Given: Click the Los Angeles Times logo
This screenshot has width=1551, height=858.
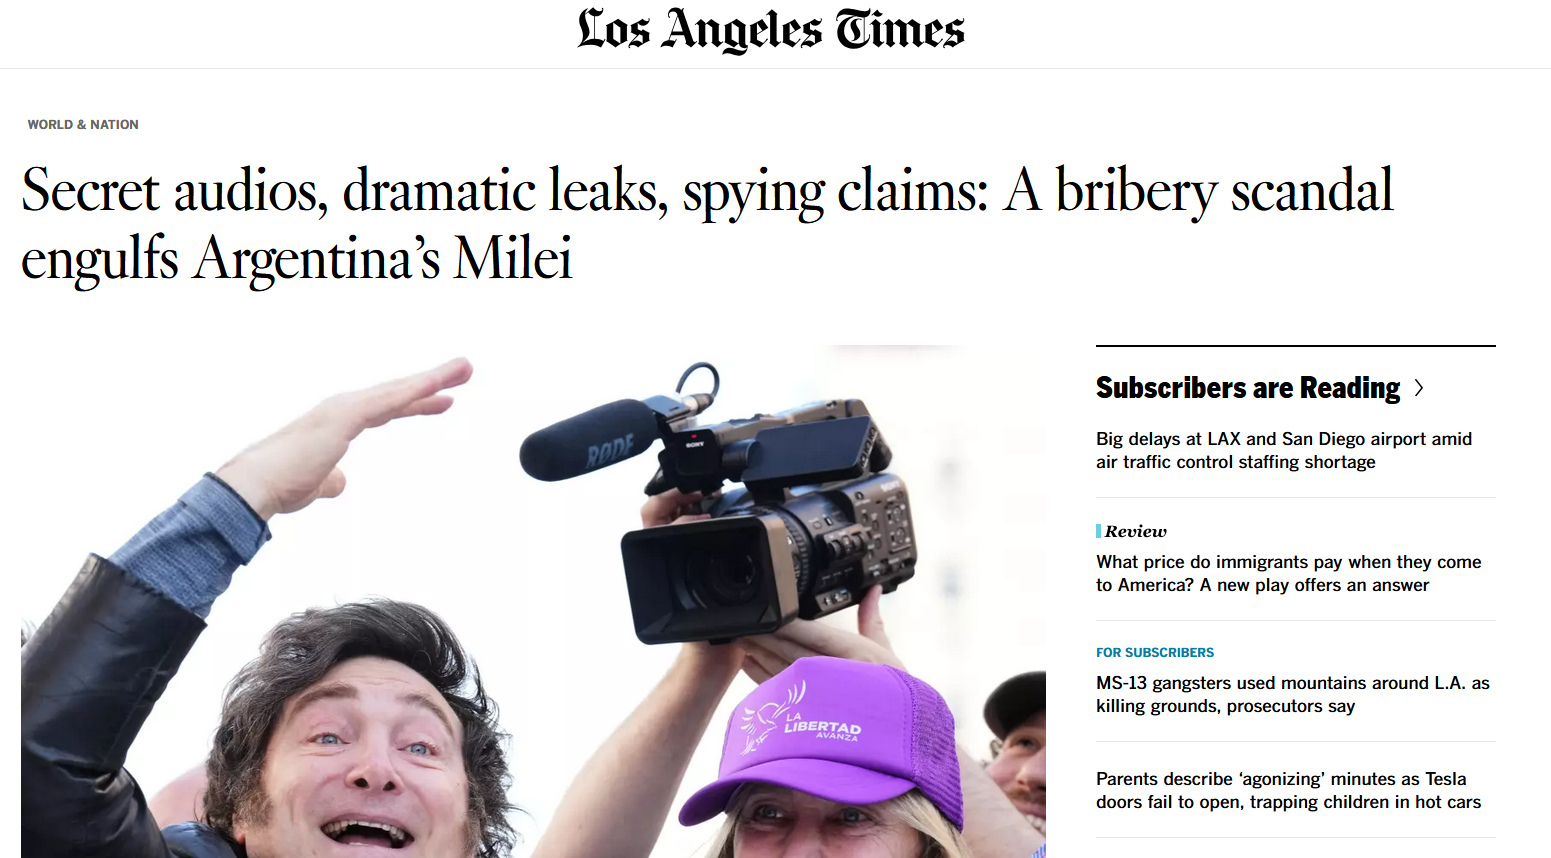Looking at the screenshot, I should pos(771,30).
